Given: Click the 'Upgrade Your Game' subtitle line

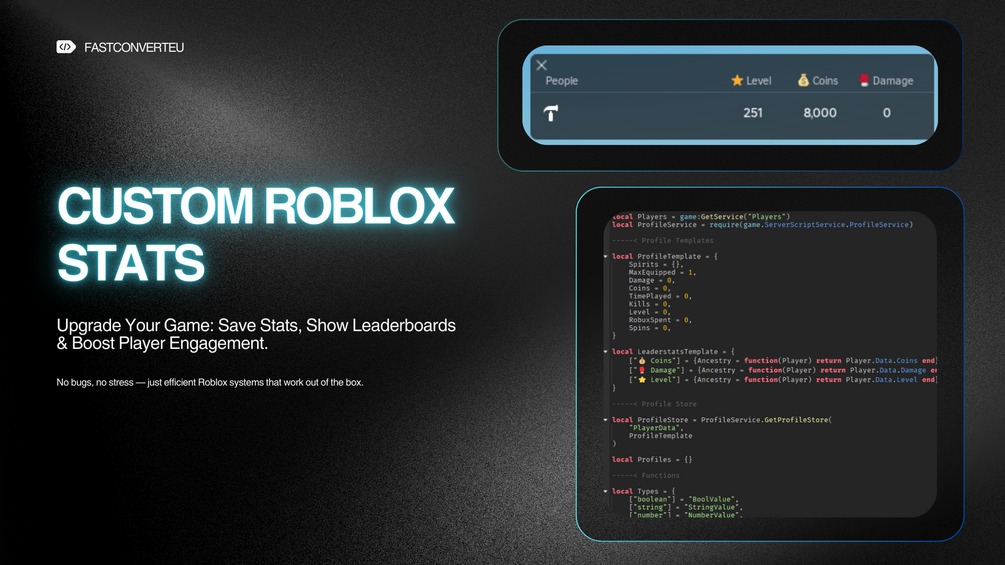Looking at the screenshot, I should [x=256, y=325].
